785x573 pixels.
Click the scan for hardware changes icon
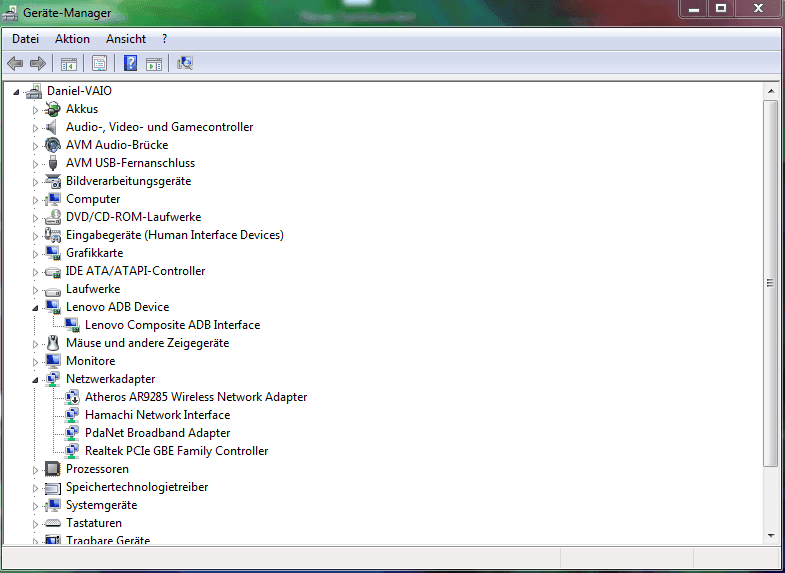coord(185,63)
